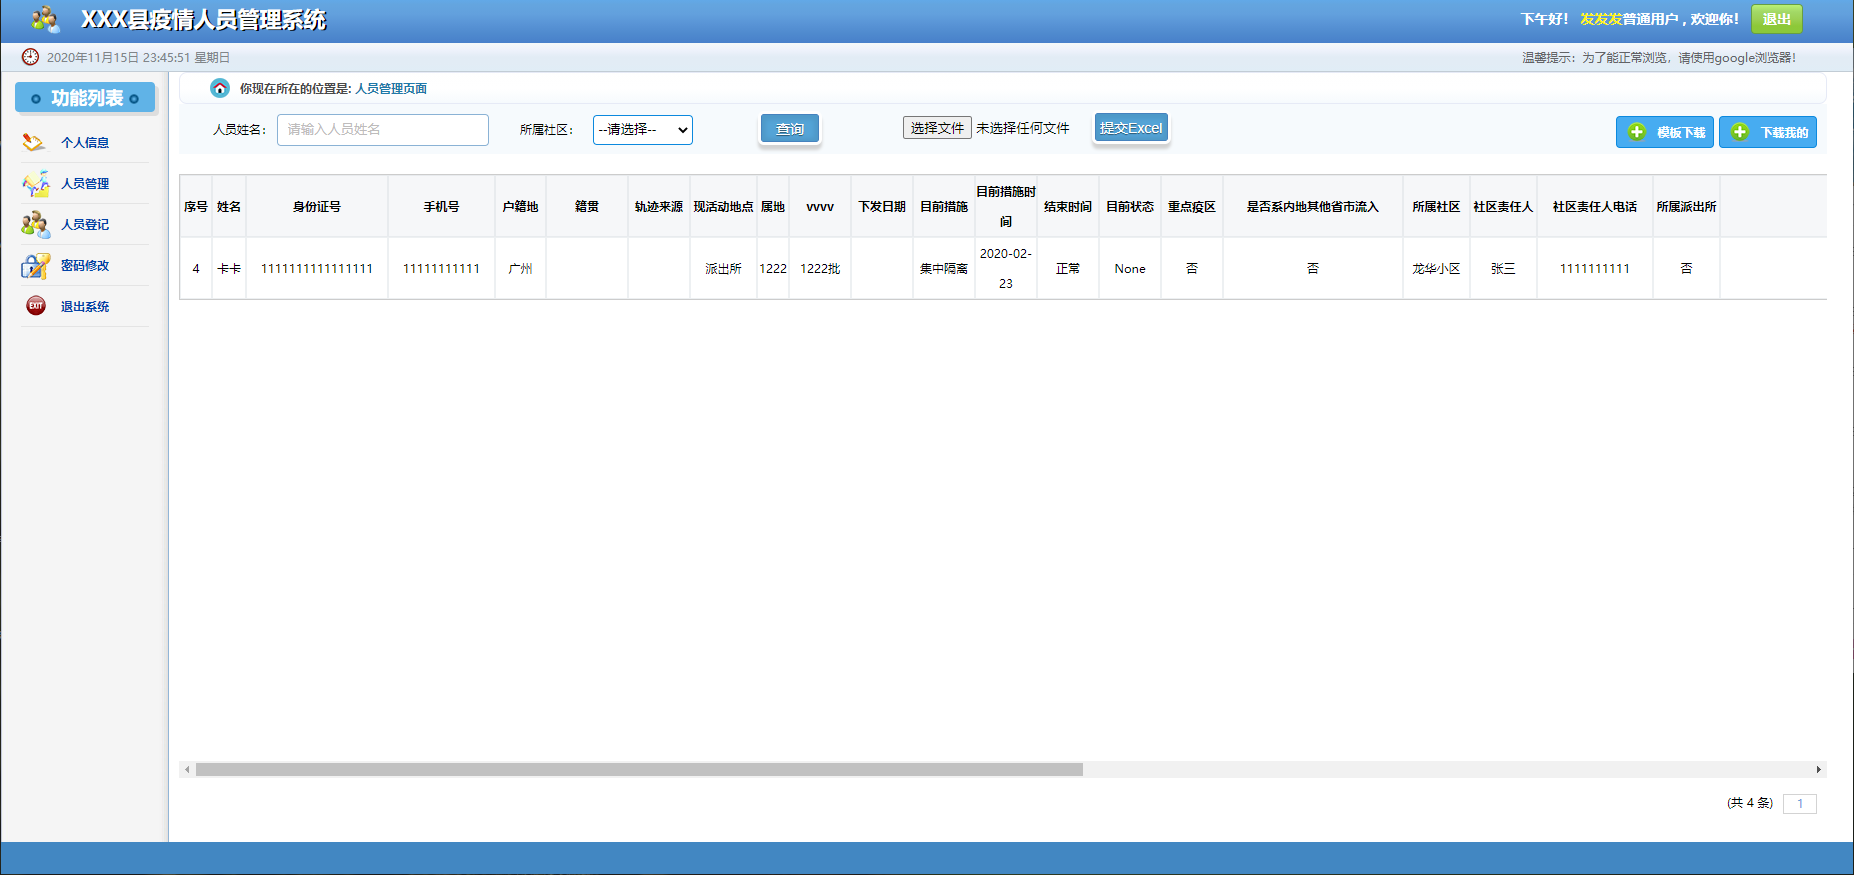Click the 派出所 cell in the row
Image resolution: width=1854 pixels, height=875 pixels.
coord(723,269)
